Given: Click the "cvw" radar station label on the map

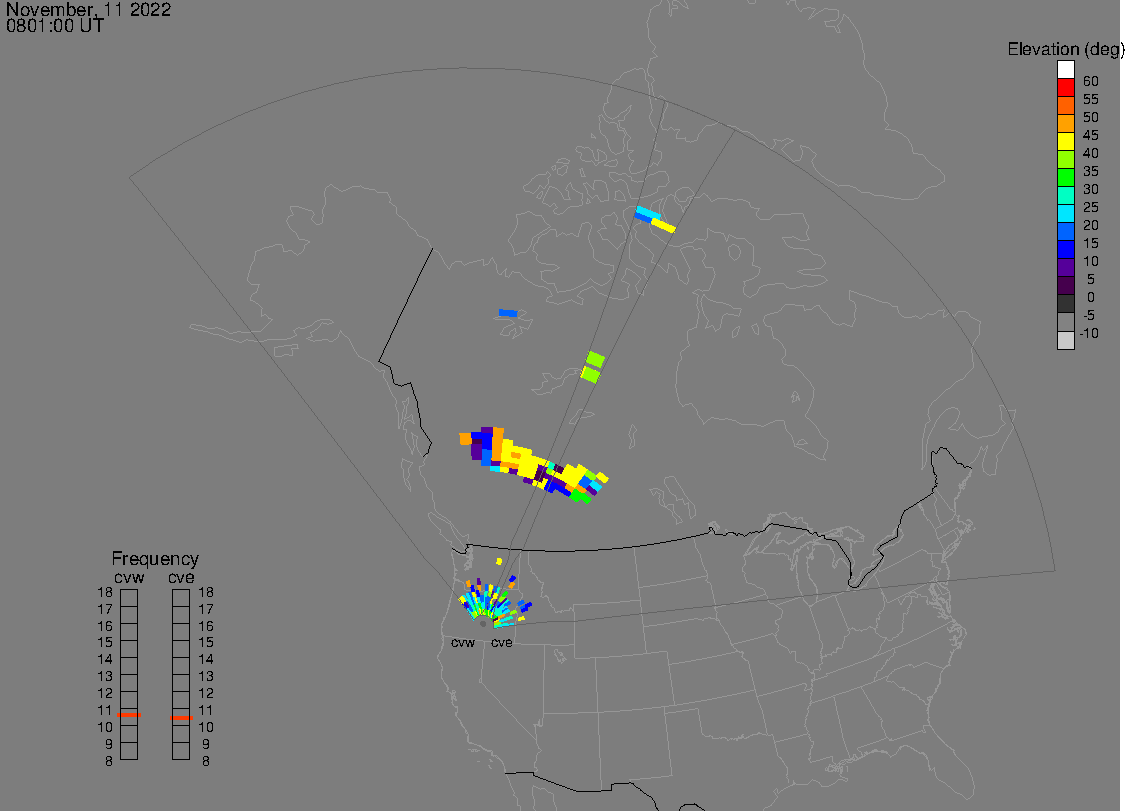Looking at the screenshot, I should [463, 642].
